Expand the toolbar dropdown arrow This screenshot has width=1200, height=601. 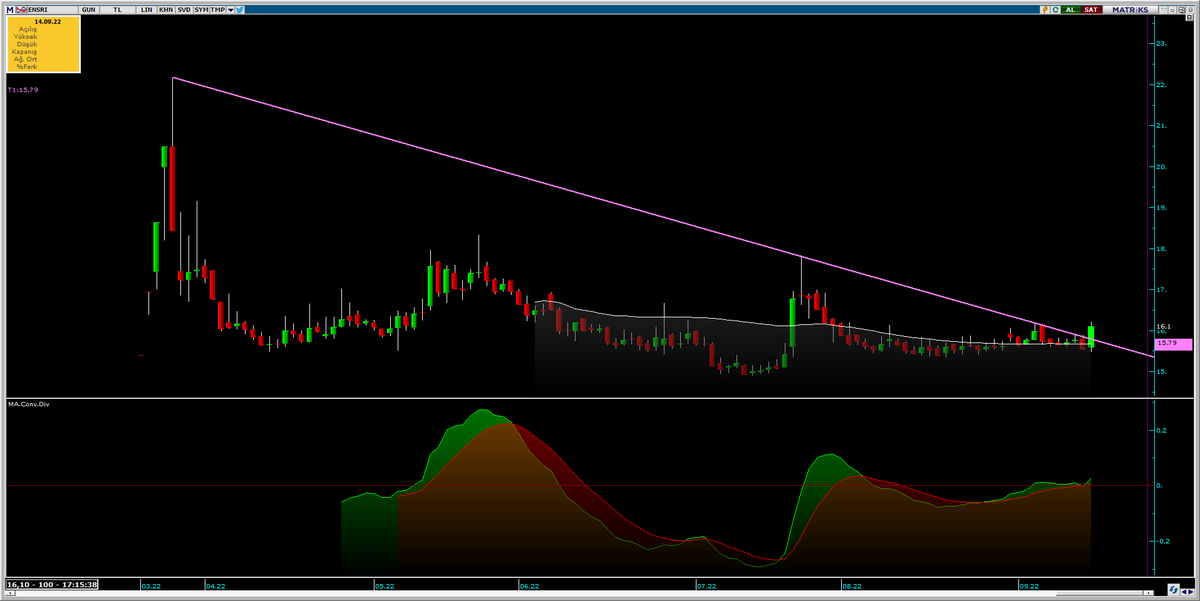point(231,9)
